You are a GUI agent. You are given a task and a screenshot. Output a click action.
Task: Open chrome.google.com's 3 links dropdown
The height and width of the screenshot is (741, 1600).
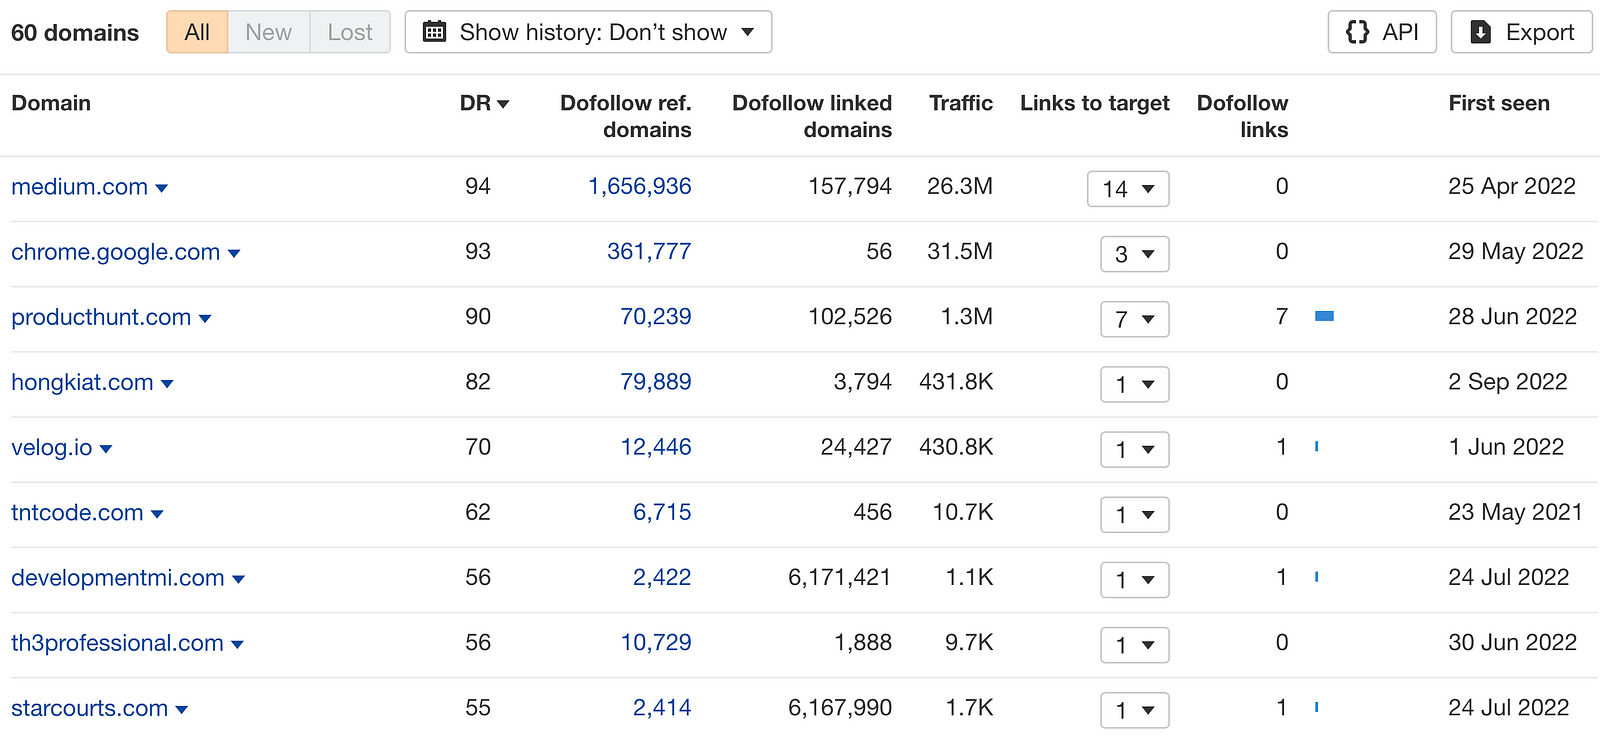click(1135, 253)
